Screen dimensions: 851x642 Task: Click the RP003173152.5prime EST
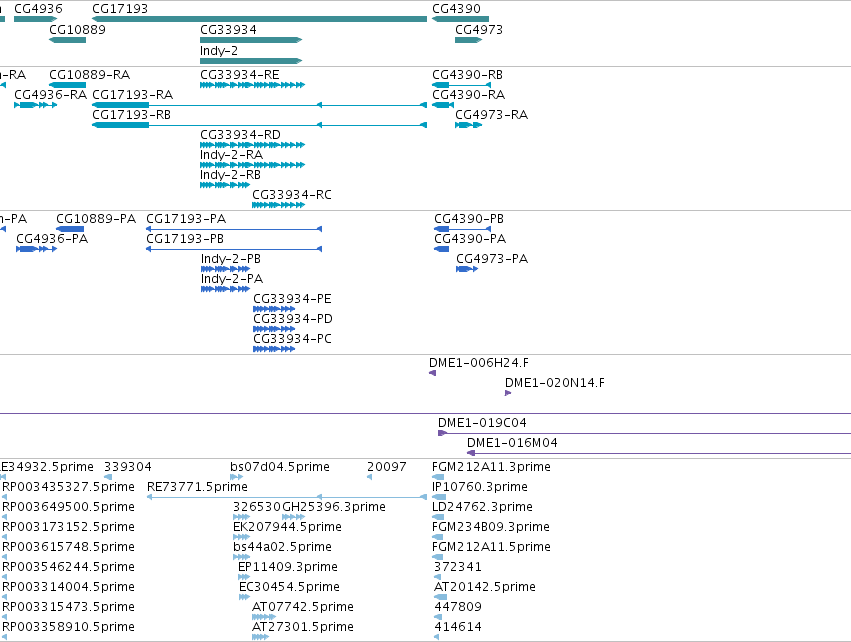tap(5, 537)
